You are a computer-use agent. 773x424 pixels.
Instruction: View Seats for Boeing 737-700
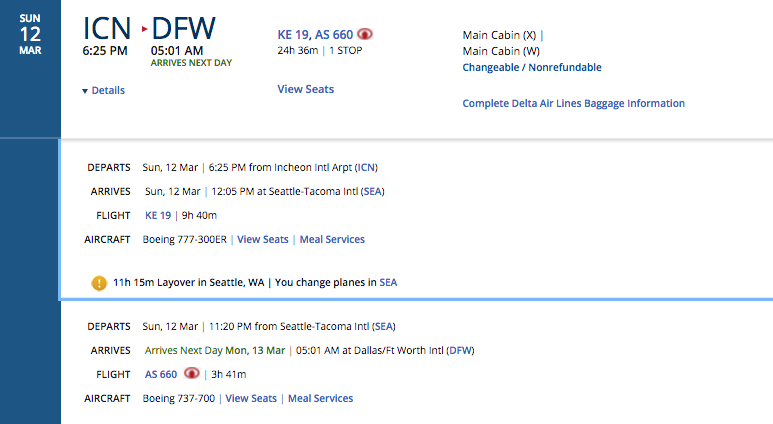pyautogui.click(x=251, y=398)
